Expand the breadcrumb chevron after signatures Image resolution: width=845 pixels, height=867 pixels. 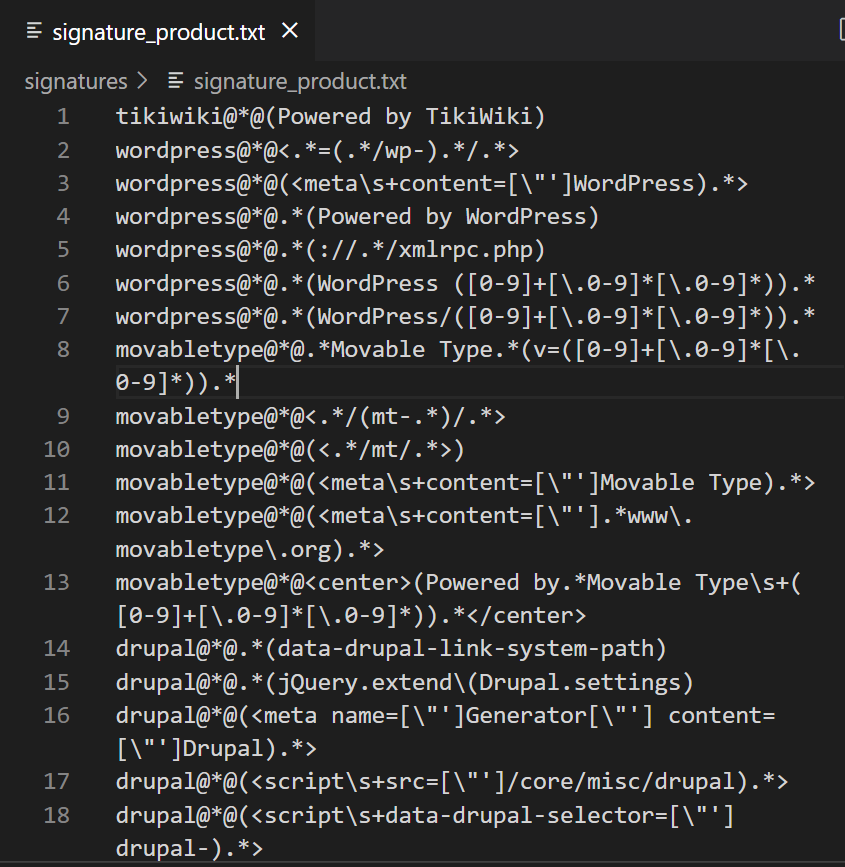143,81
